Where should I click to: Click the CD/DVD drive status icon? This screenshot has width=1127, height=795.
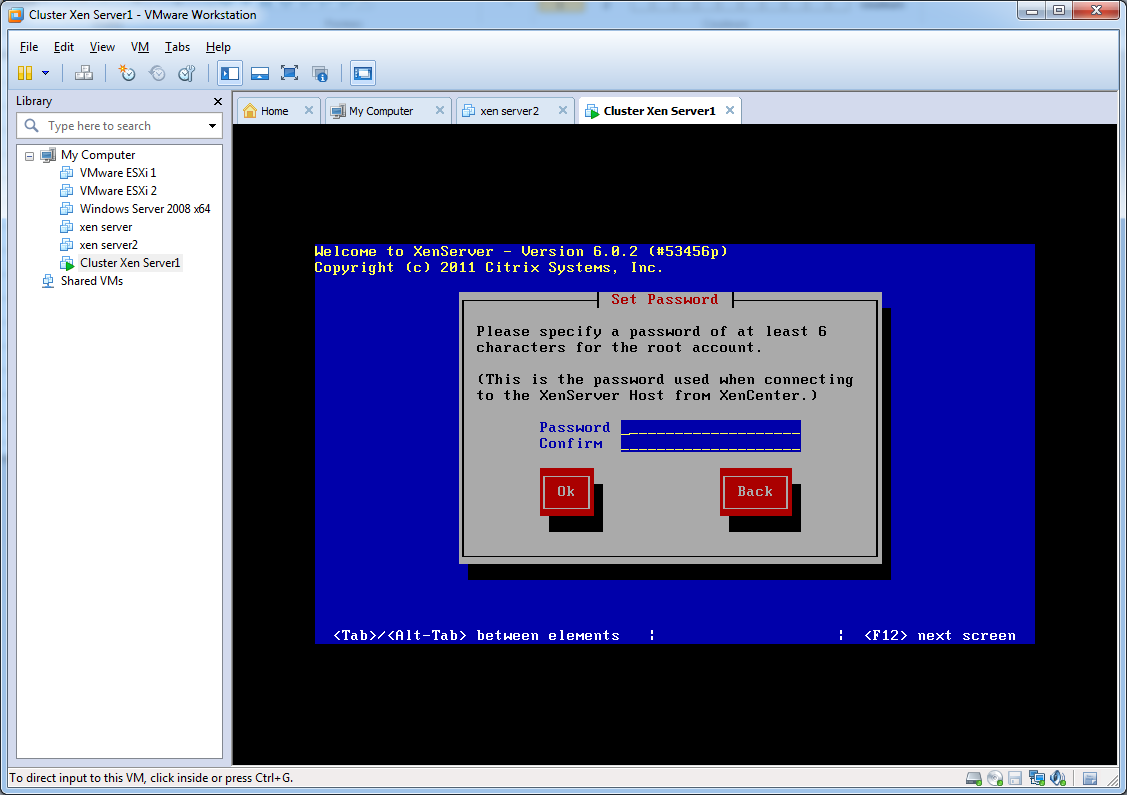pyautogui.click(x=994, y=778)
